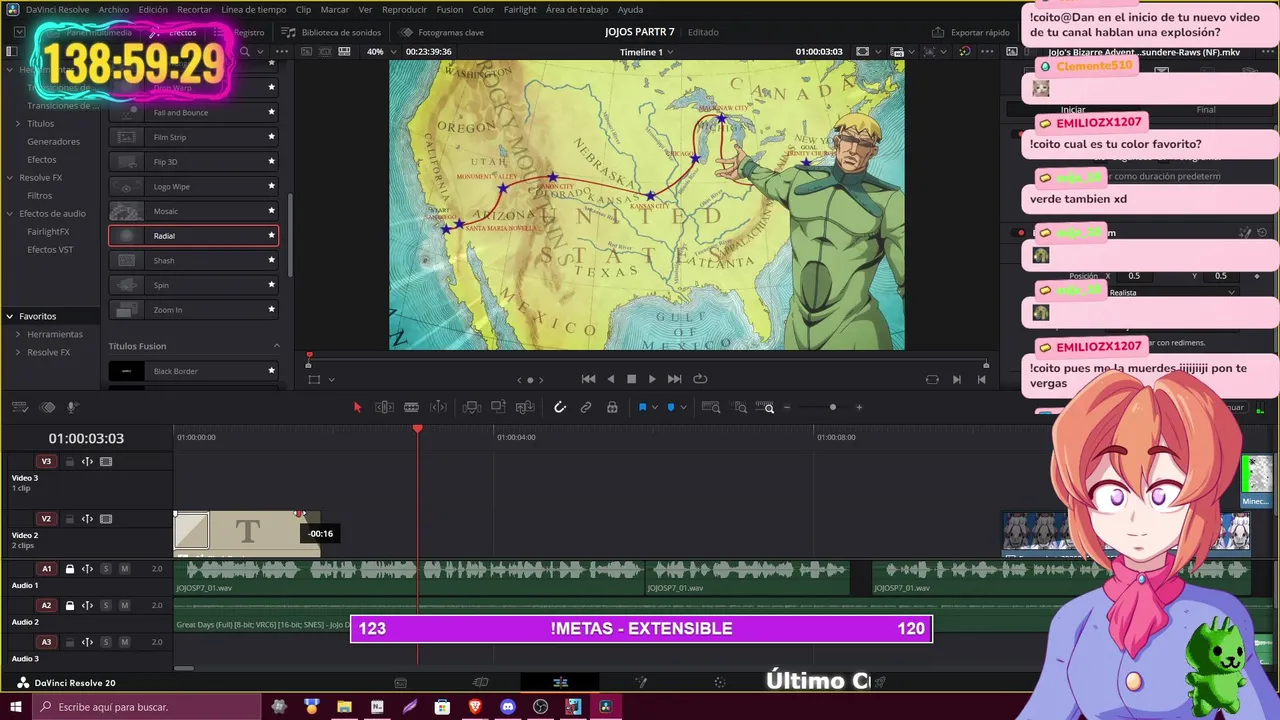The image size is (1280, 720).
Task: Expand Resolve FX under Favoritos
Action: coord(18,352)
